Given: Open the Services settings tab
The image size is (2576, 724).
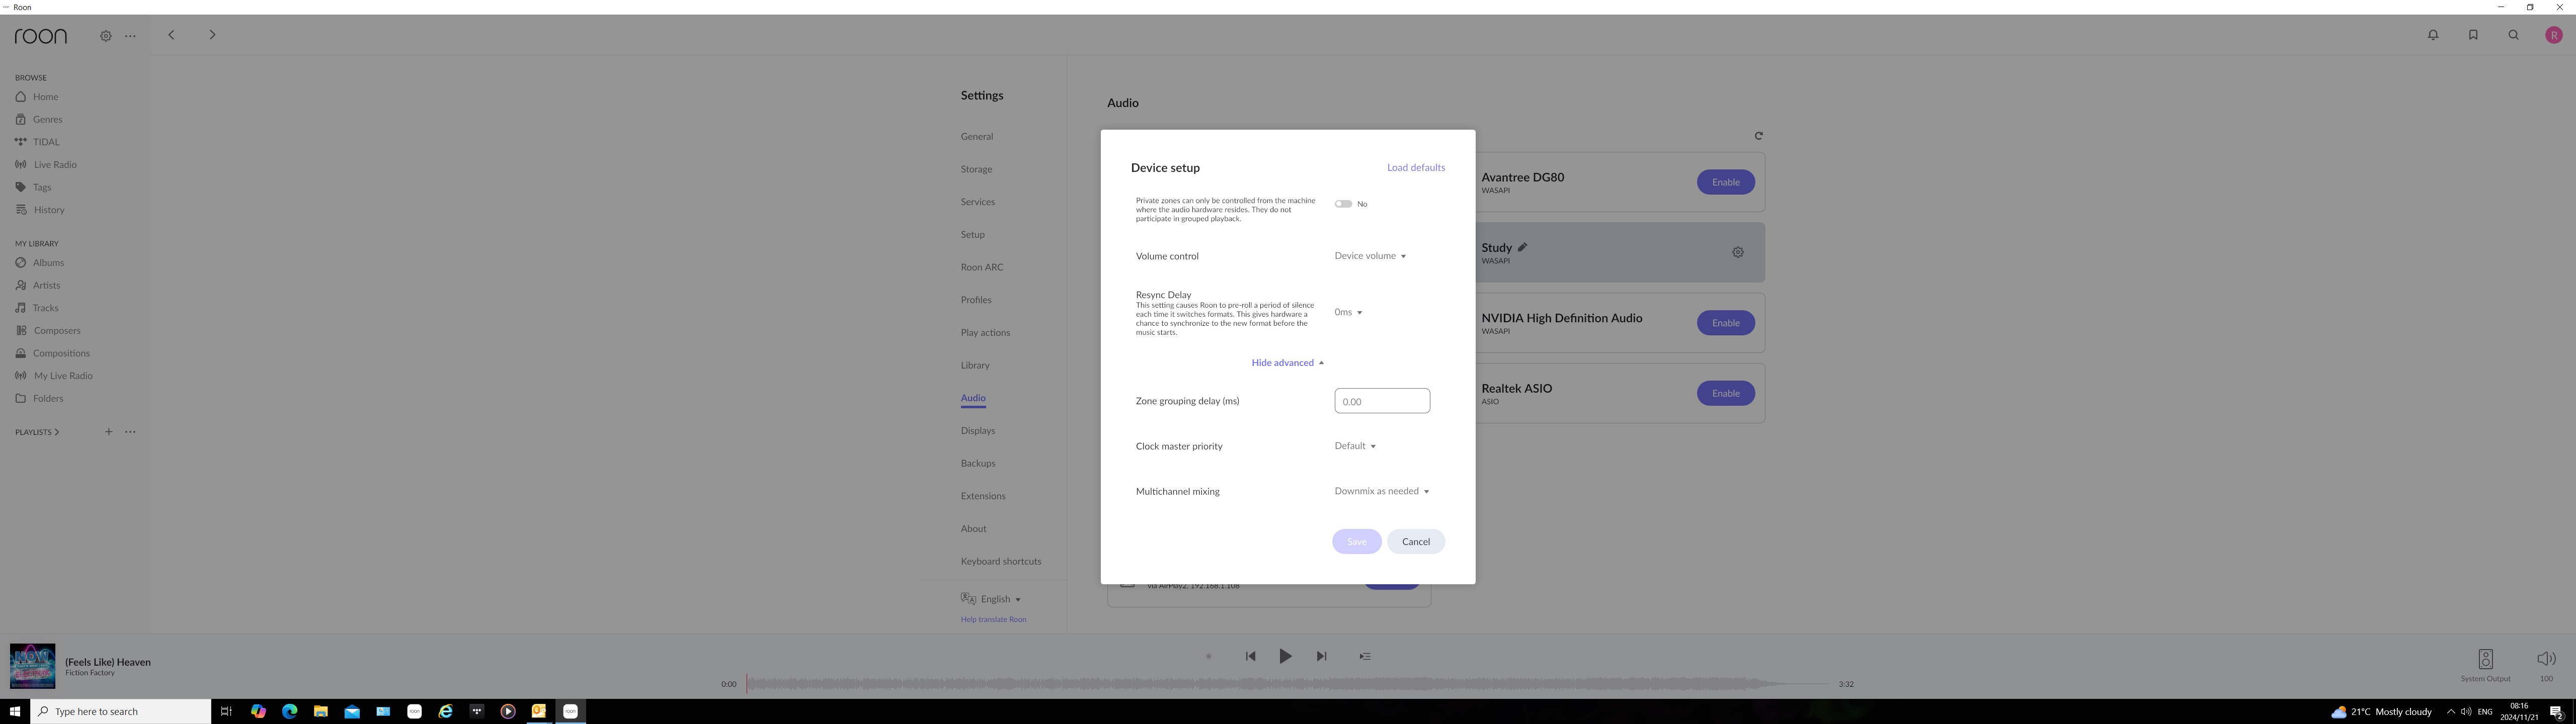Looking at the screenshot, I should pyautogui.click(x=977, y=202).
